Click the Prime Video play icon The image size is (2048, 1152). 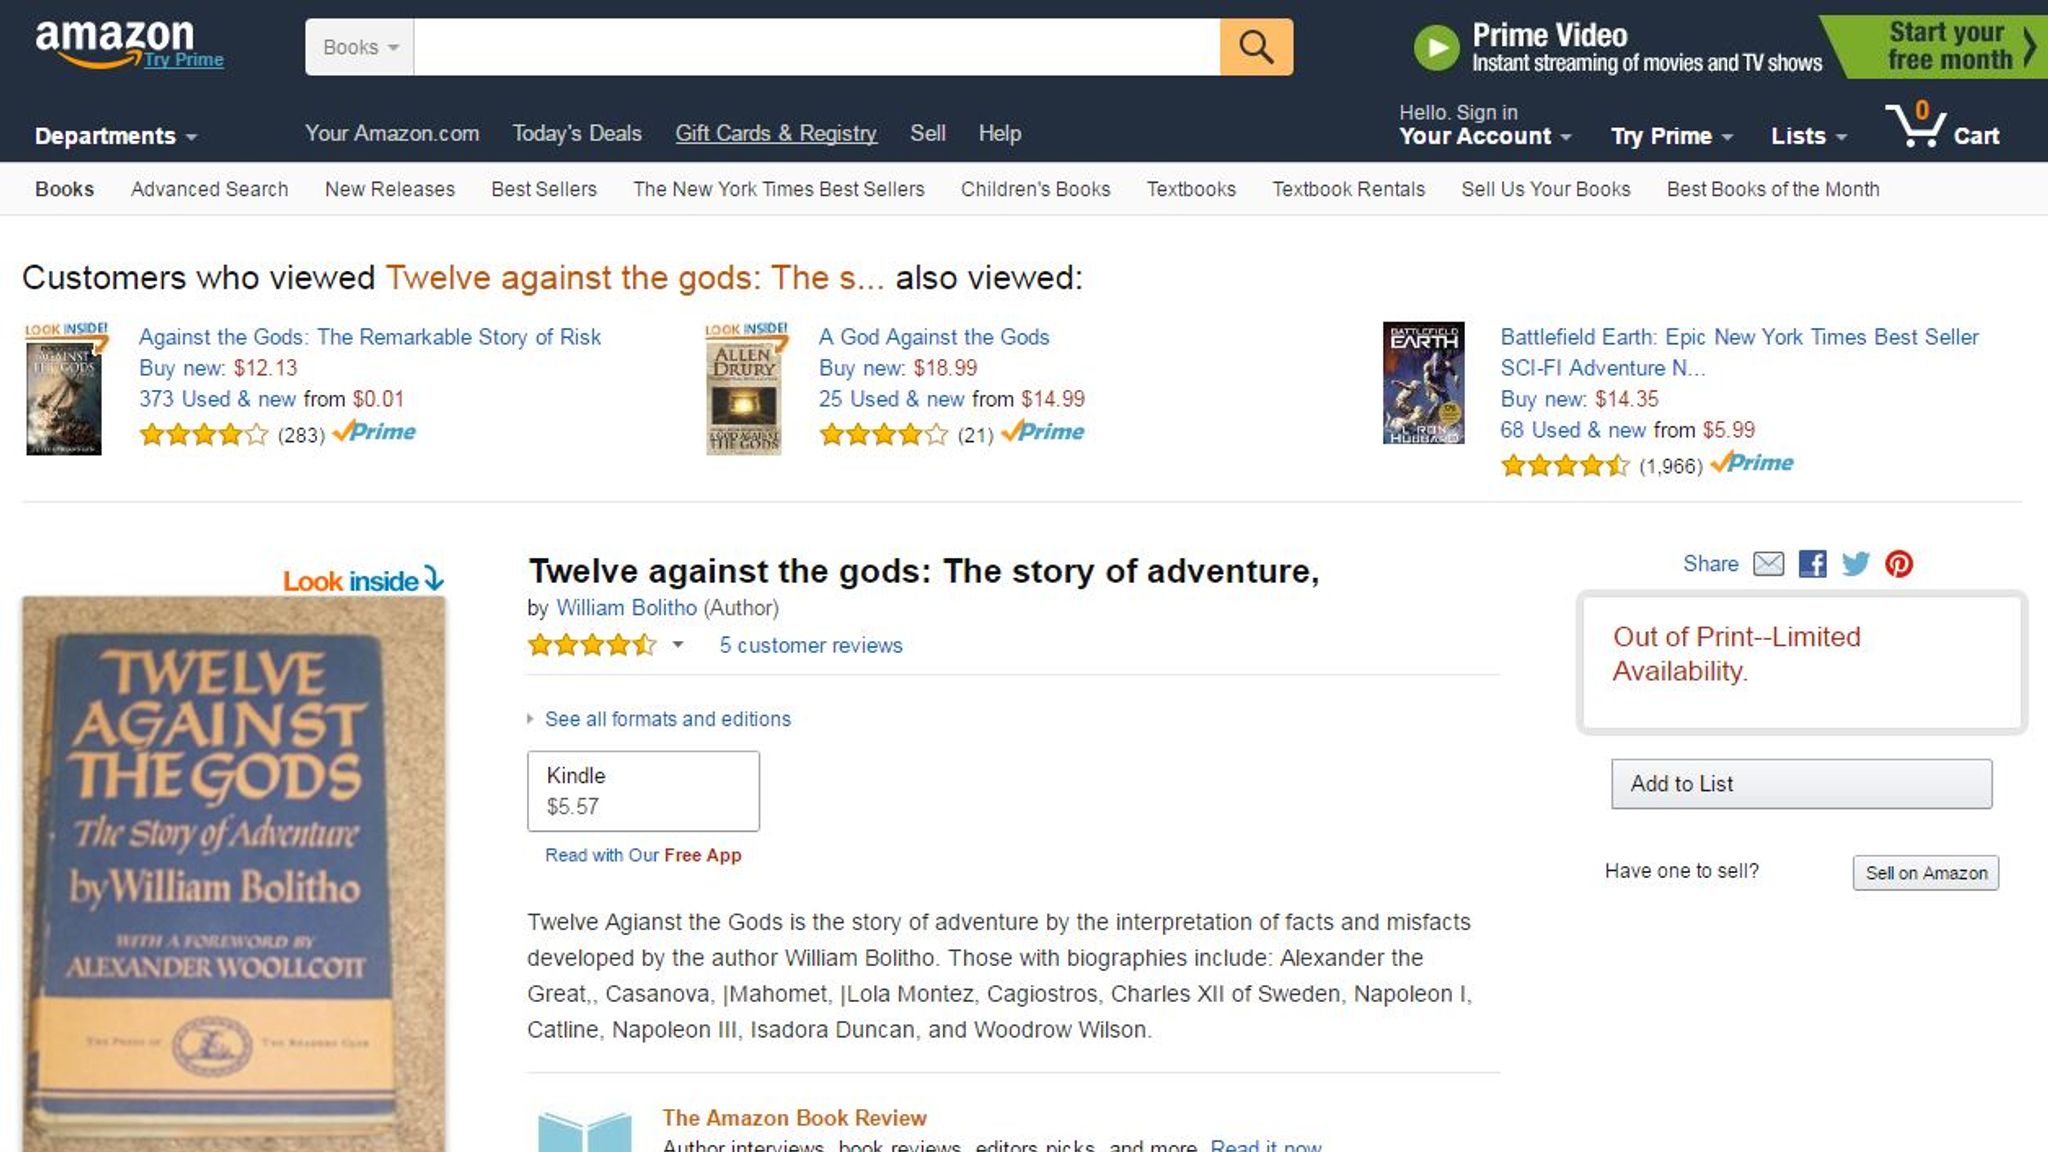[x=1436, y=48]
